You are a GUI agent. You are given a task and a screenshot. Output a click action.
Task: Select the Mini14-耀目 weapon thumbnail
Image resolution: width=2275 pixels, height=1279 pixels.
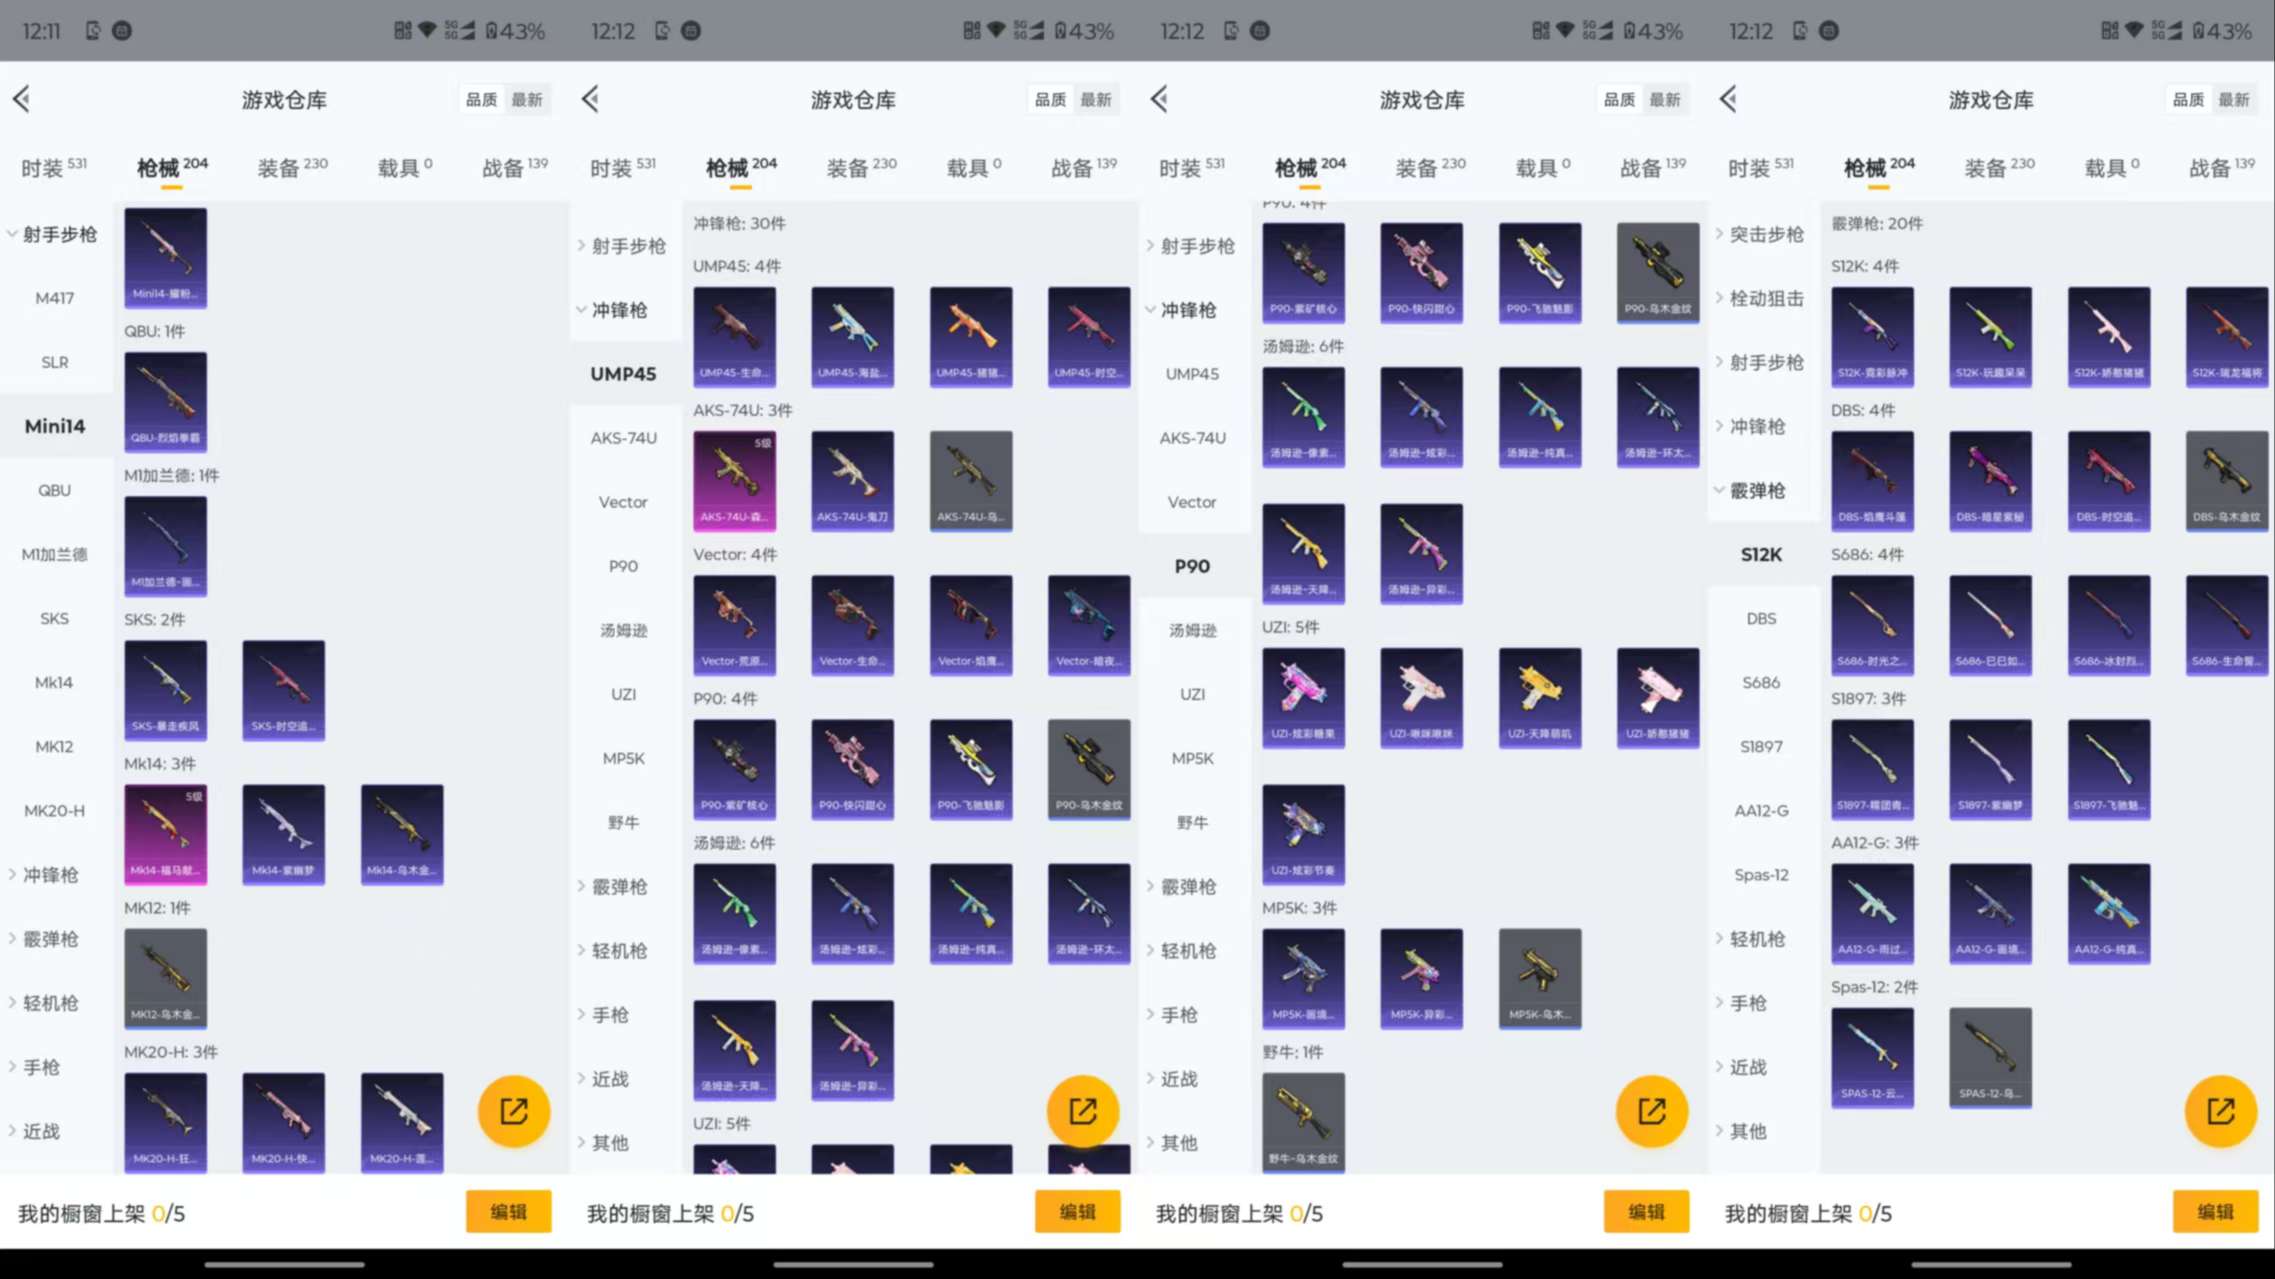[165, 257]
